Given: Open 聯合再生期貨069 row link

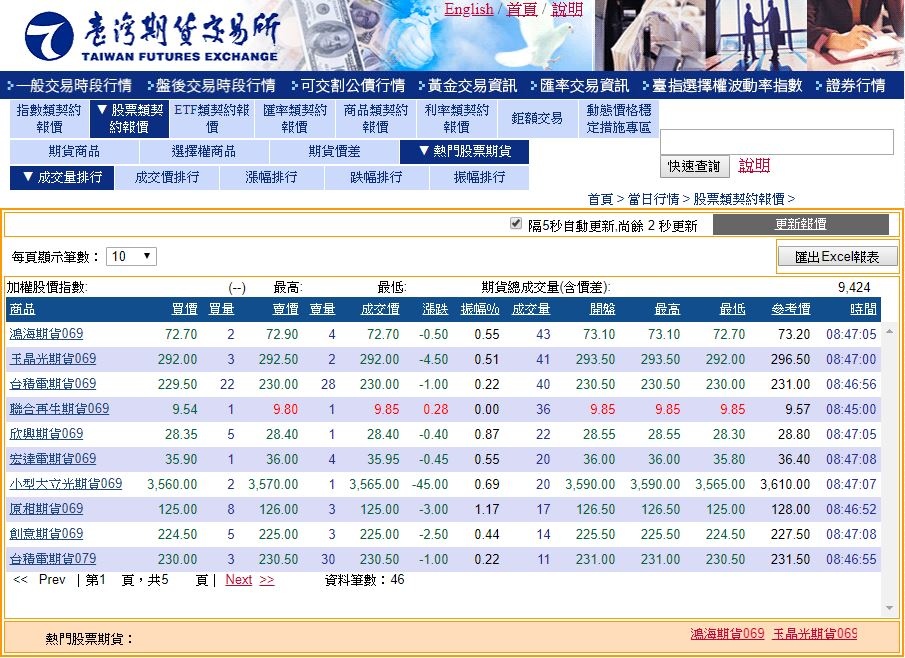Looking at the screenshot, I should 59,409.
